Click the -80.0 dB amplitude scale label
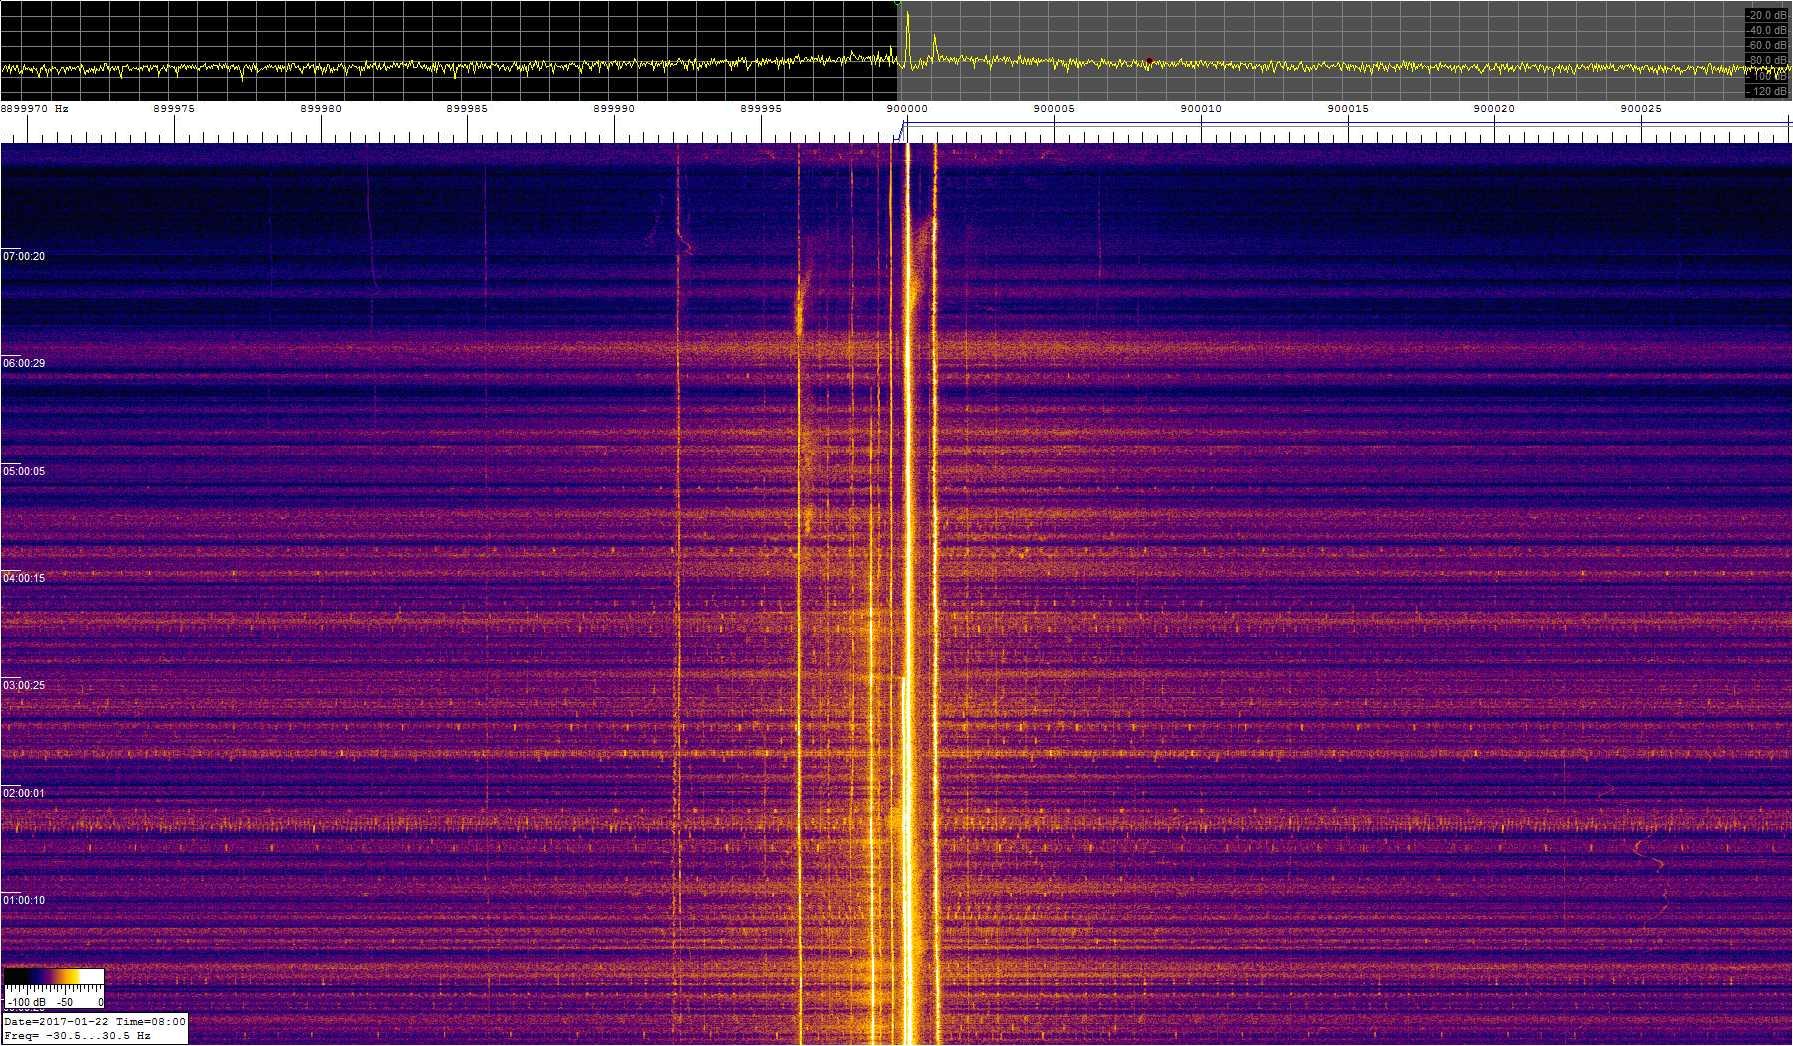 pos(1767,61)
